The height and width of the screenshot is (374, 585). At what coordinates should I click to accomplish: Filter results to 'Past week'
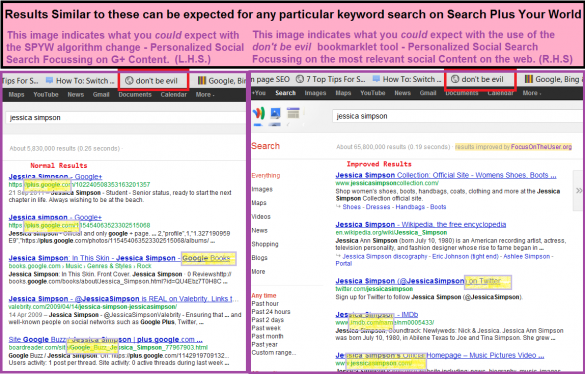pos(266,328)
